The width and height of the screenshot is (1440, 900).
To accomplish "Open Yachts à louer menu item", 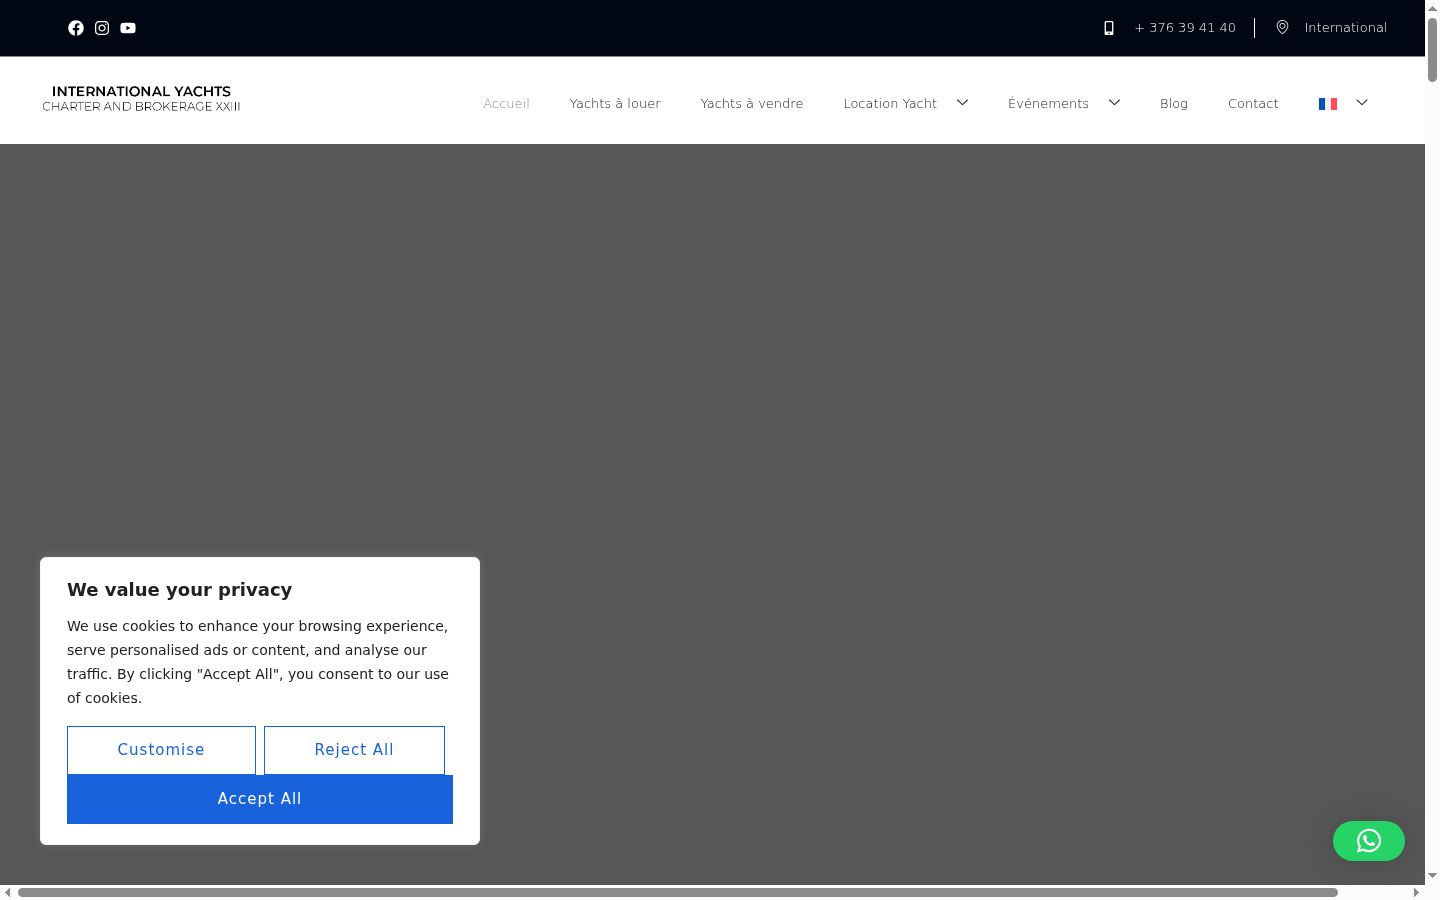I will (615, 104).
